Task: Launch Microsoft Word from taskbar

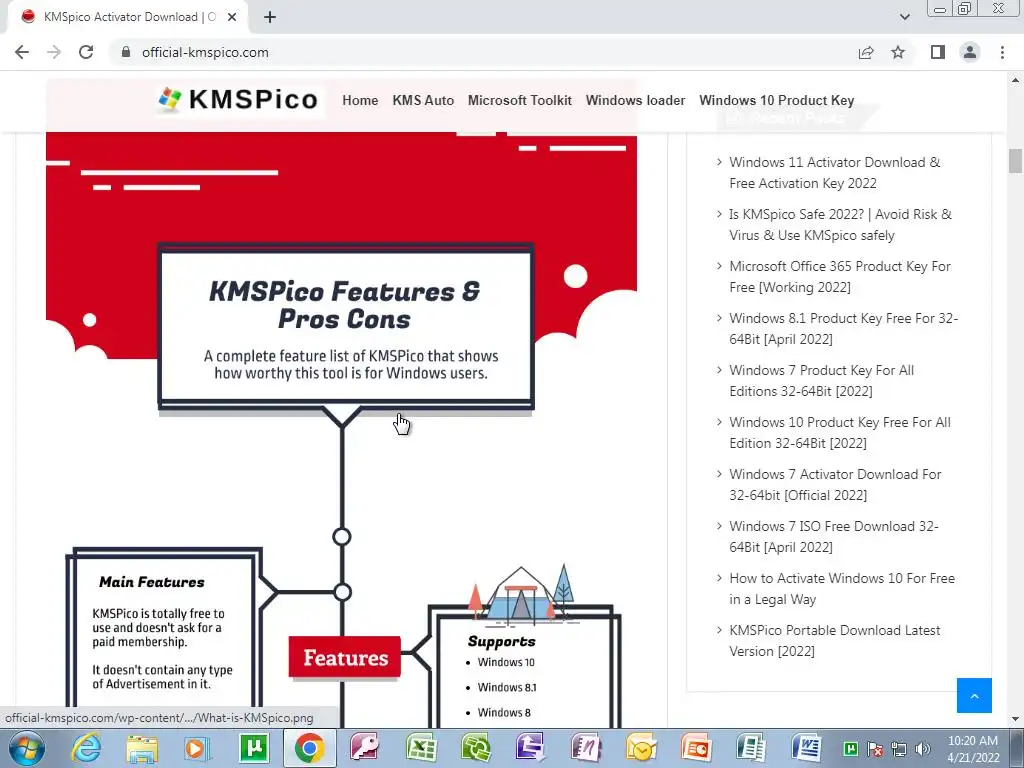Action: (x=807, y=748)
